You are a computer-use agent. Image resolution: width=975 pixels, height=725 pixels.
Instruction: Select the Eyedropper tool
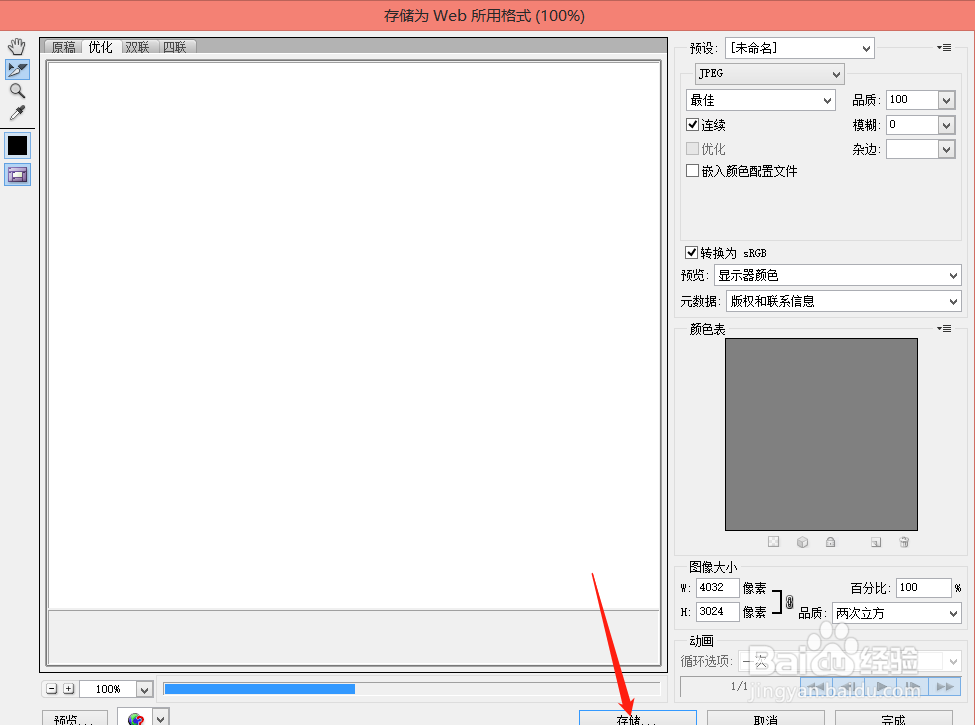tap(17, 113)
